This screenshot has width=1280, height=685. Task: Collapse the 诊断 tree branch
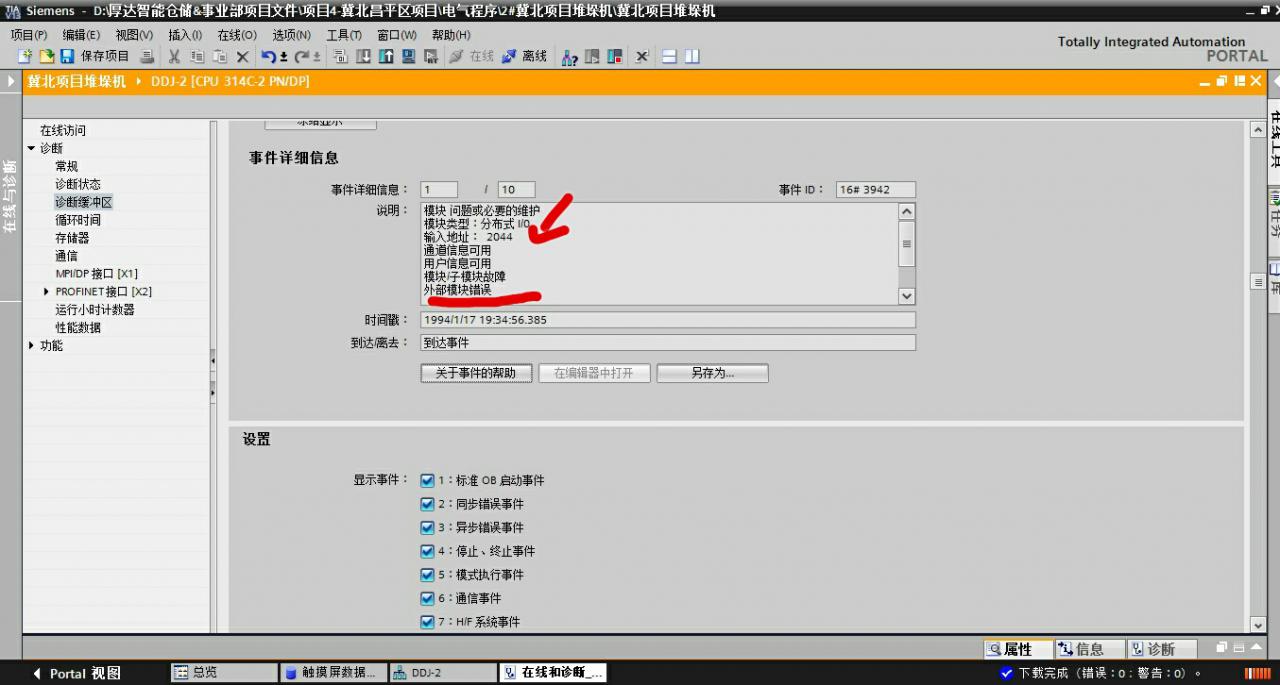click(x=31, y=147)
